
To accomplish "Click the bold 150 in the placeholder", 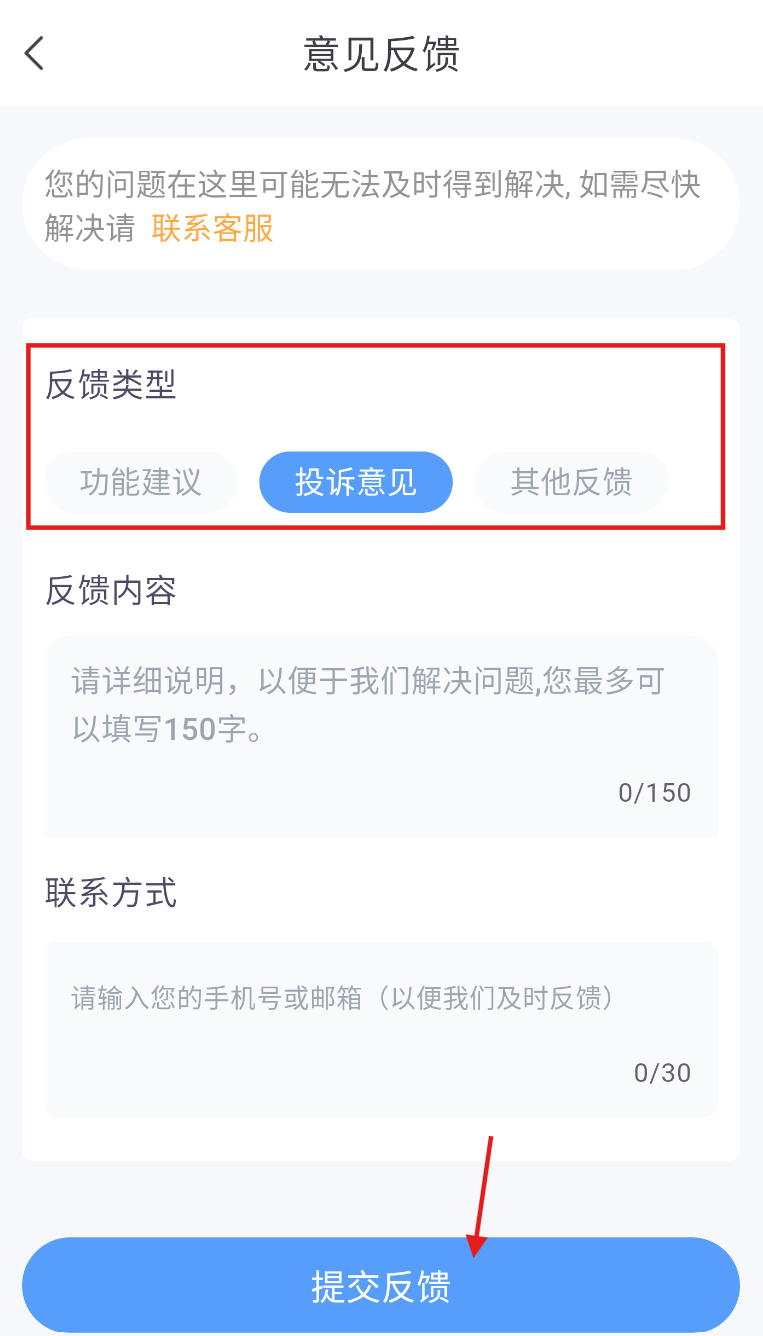I will point(191,729).
